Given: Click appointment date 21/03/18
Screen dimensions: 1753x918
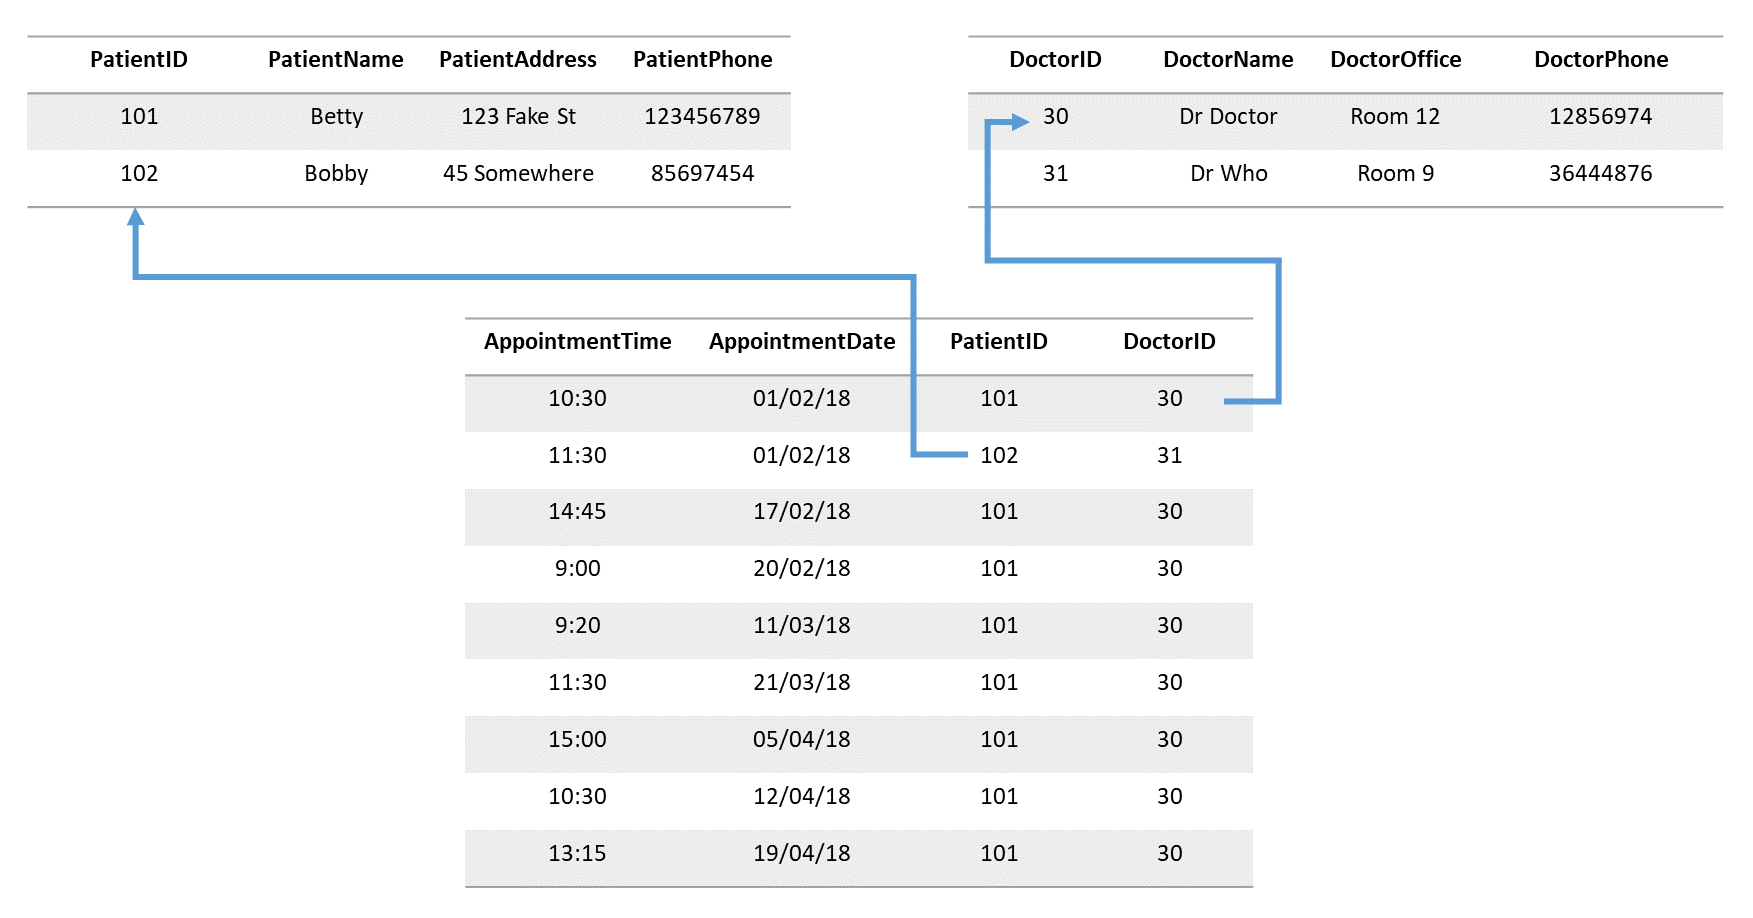Looking at the screenshot, I should pos(802,683).
